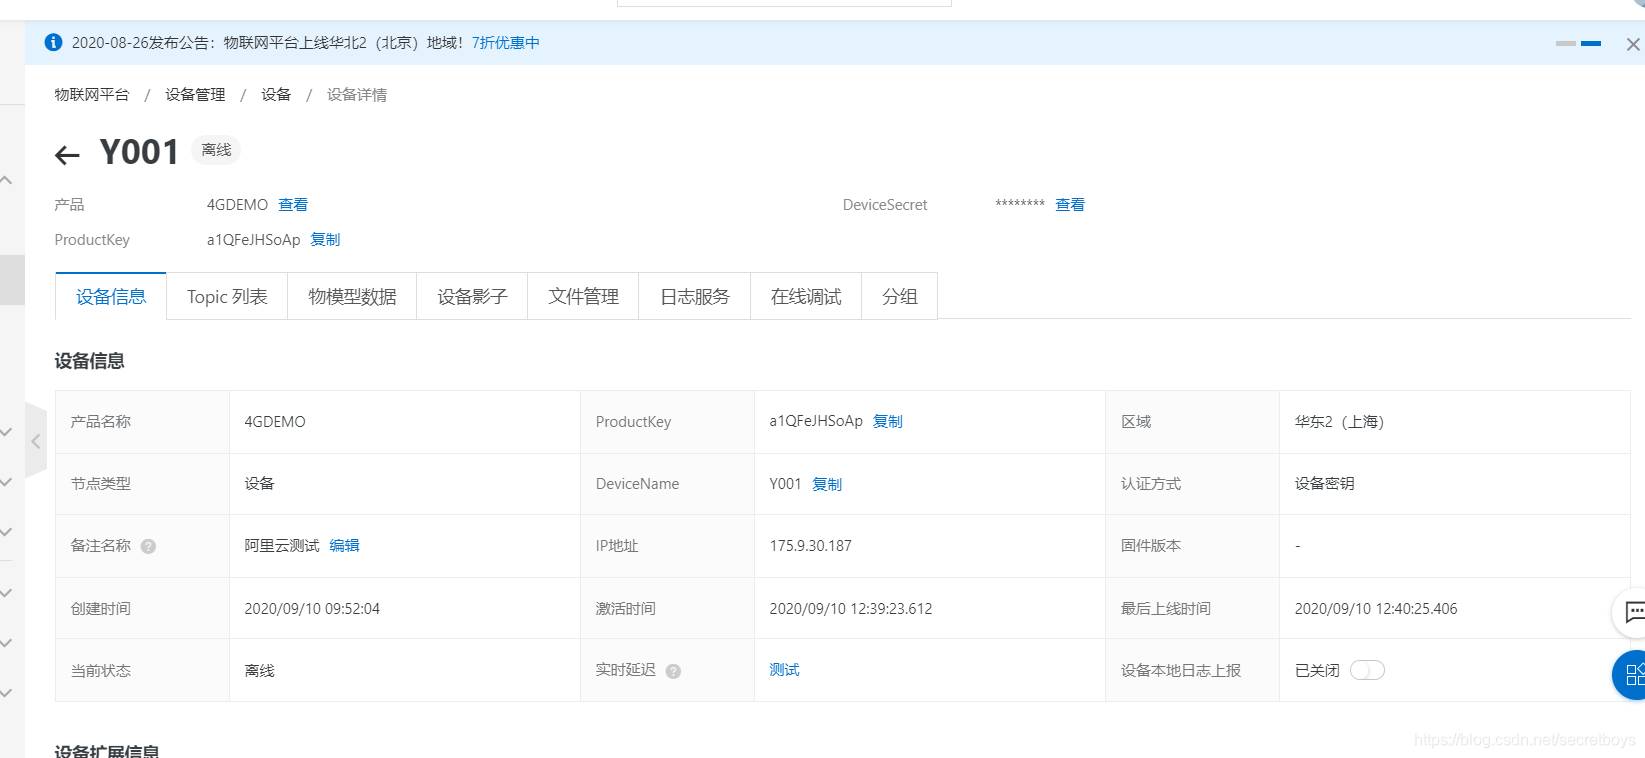Copy the ProductKey in header section

pyautogui.click(x=325, y=239)
